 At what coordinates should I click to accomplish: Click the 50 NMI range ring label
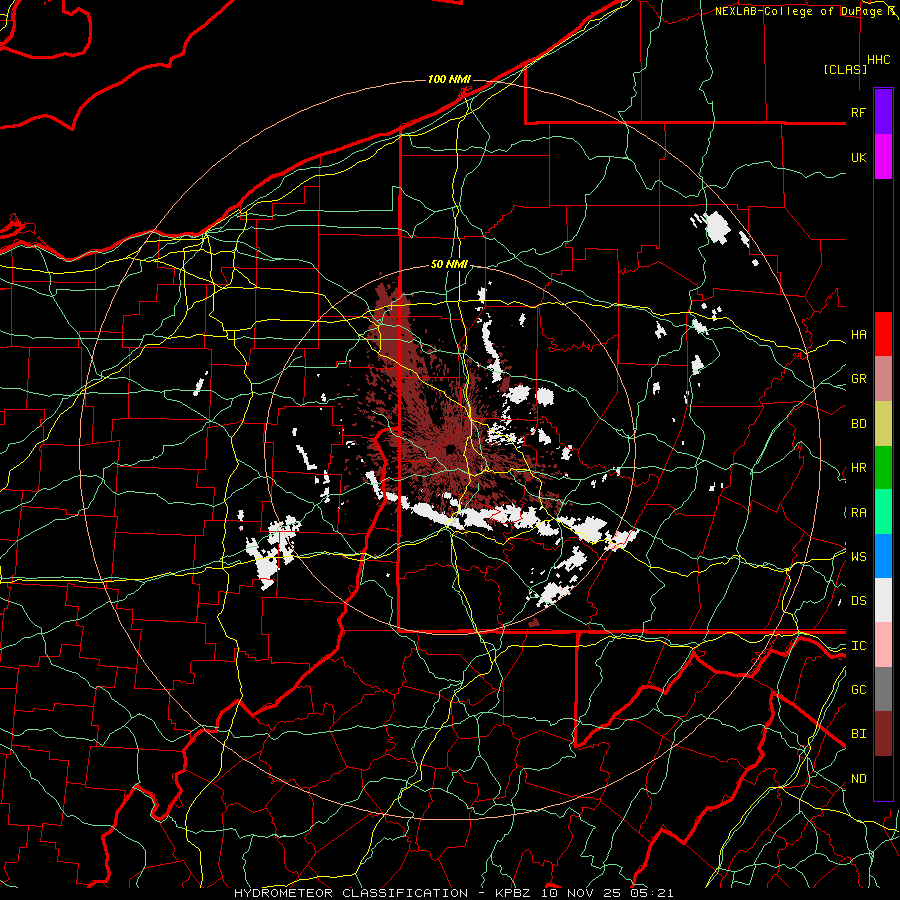tap(449, 264)
